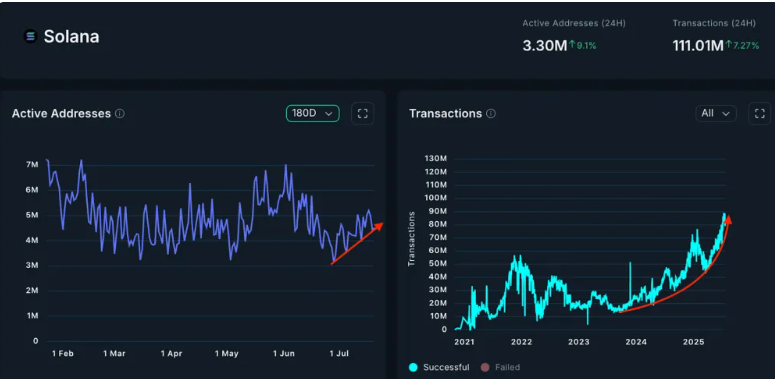Viewport: 775px width, 379px height.
Task: Expand Active Addresses chart to fullscreen
Action: click(x=363, y=114)
